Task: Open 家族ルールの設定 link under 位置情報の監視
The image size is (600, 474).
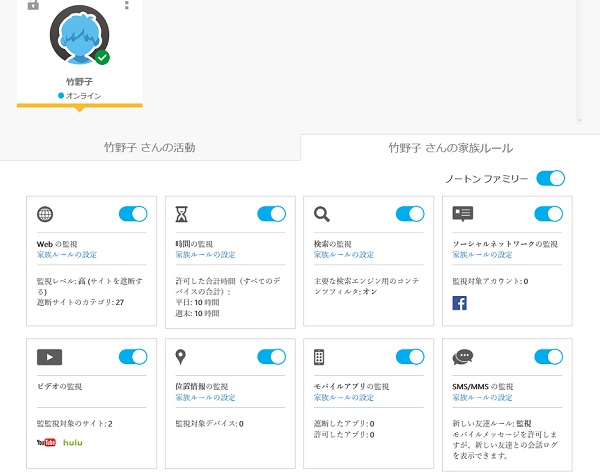Action: coord(205,397)
